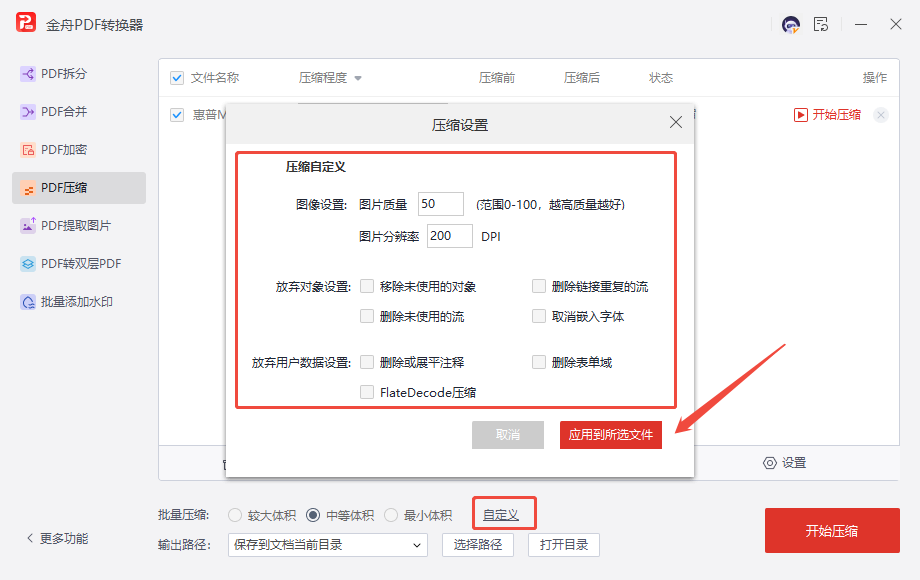Click the PDF压缩 sidebar icon
Image resolution: width=920 pixels, height=580 pixels.
(x=28, y=188)
